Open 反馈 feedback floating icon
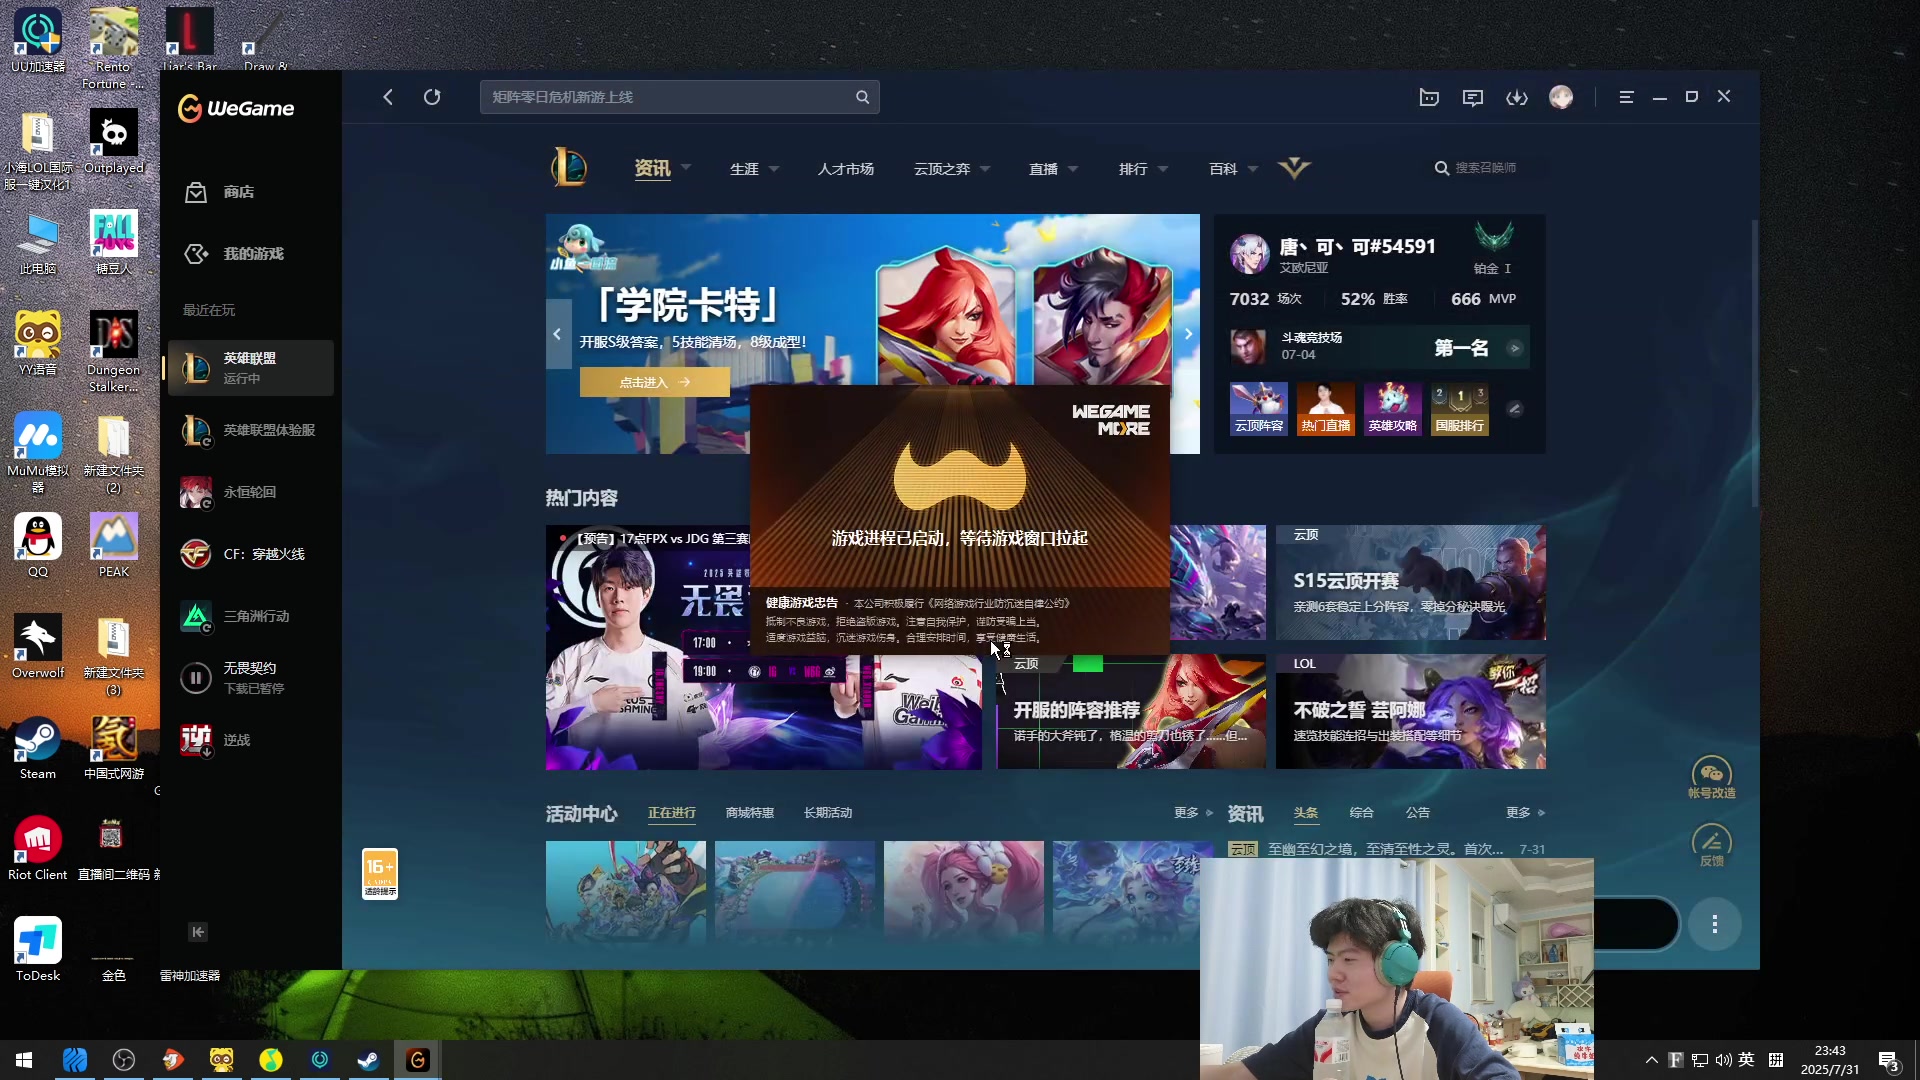 [x=1711, y=846]
